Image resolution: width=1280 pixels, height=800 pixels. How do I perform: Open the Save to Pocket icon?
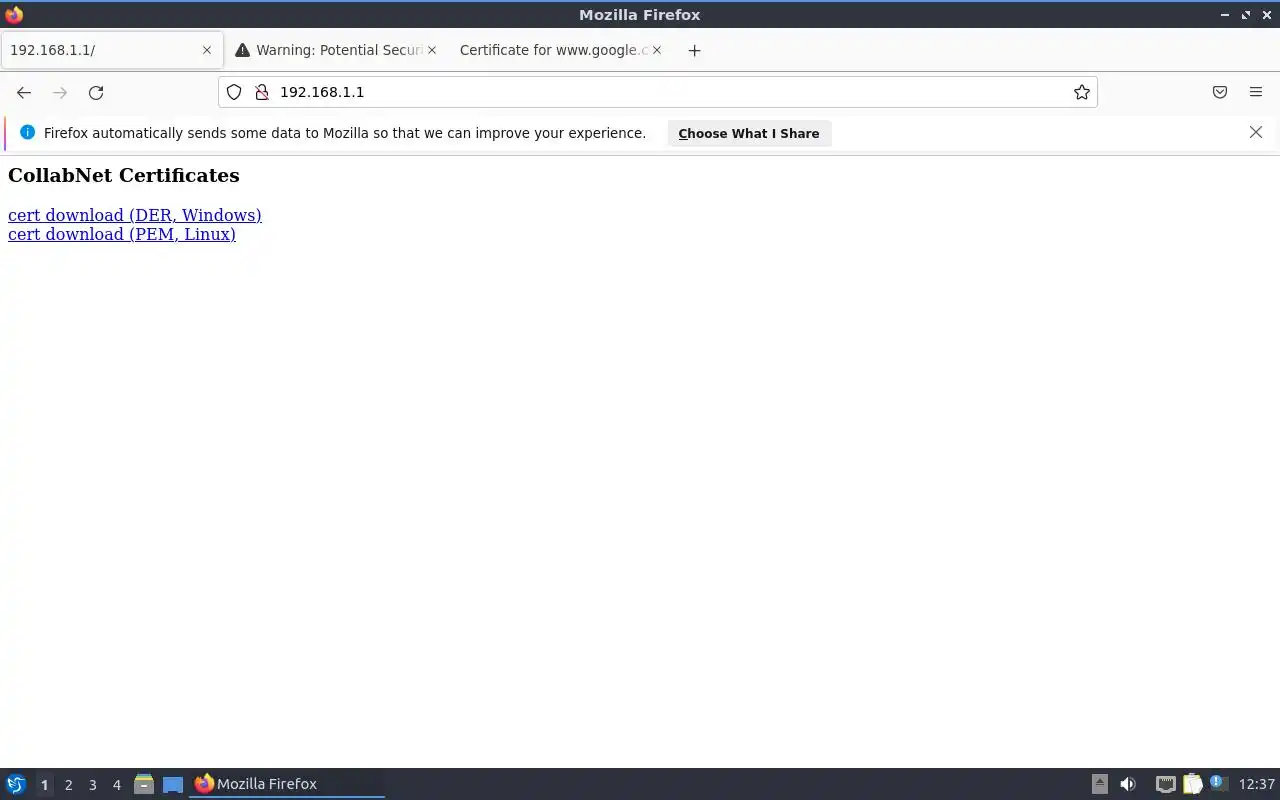point(1220,92)
